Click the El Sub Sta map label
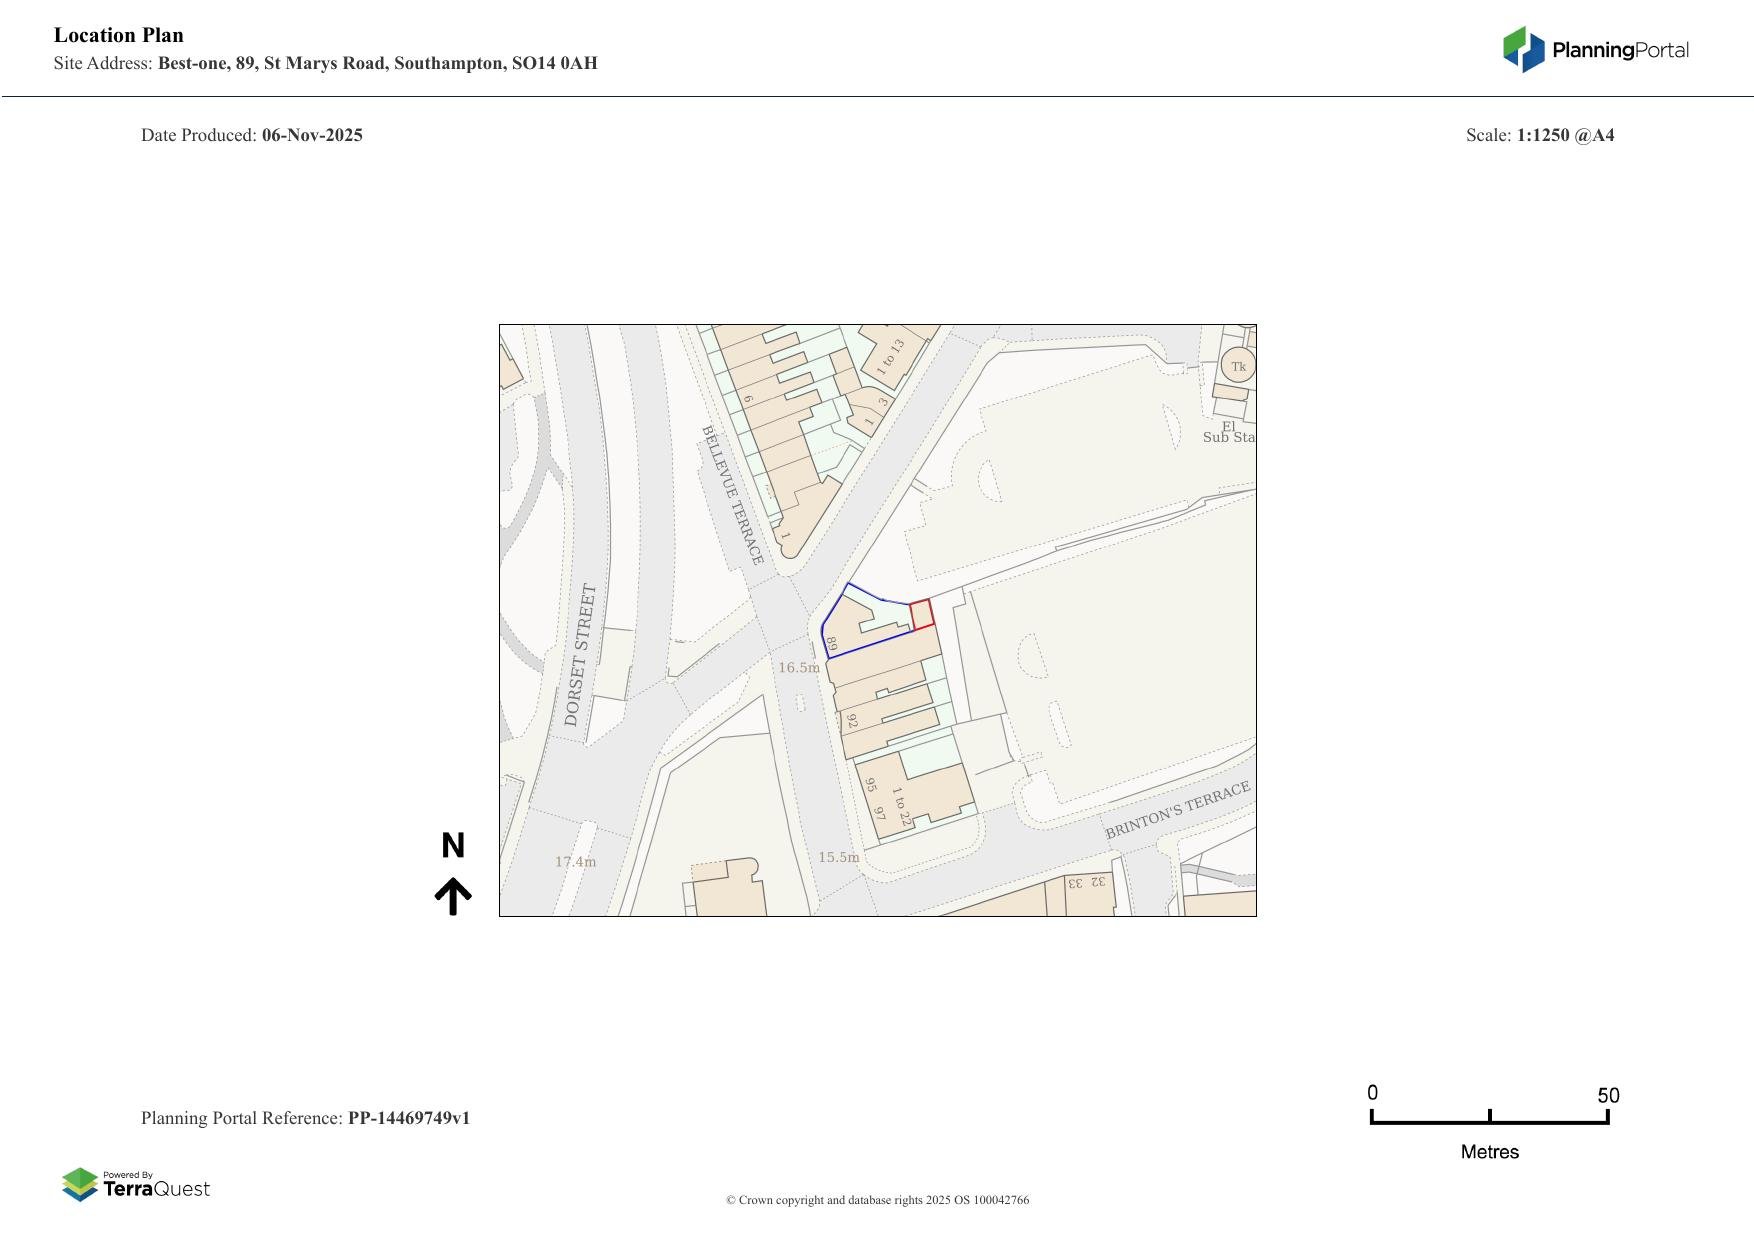 pyautogui.click(x=1229, y=432)
